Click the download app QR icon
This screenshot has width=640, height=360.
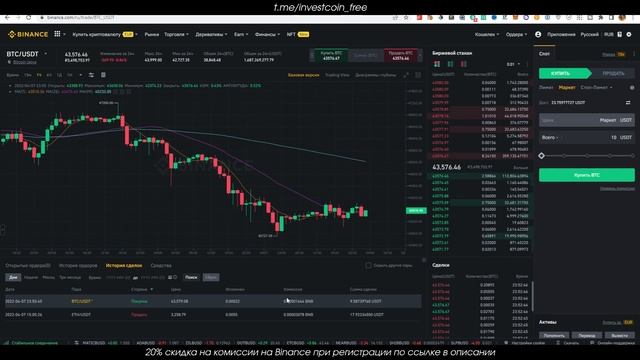point(620,34)
